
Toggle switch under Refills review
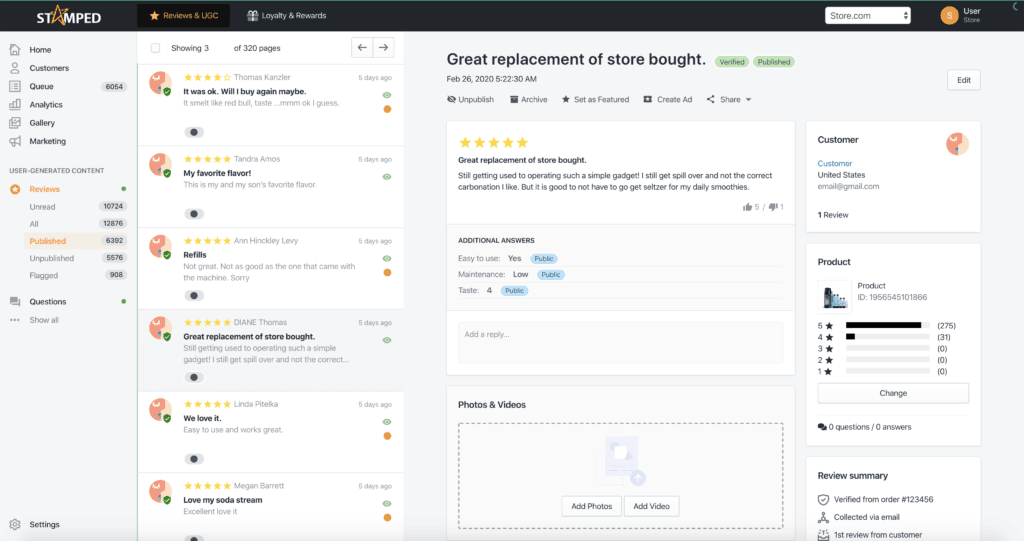pyautogui.click(x=194, y=295)
